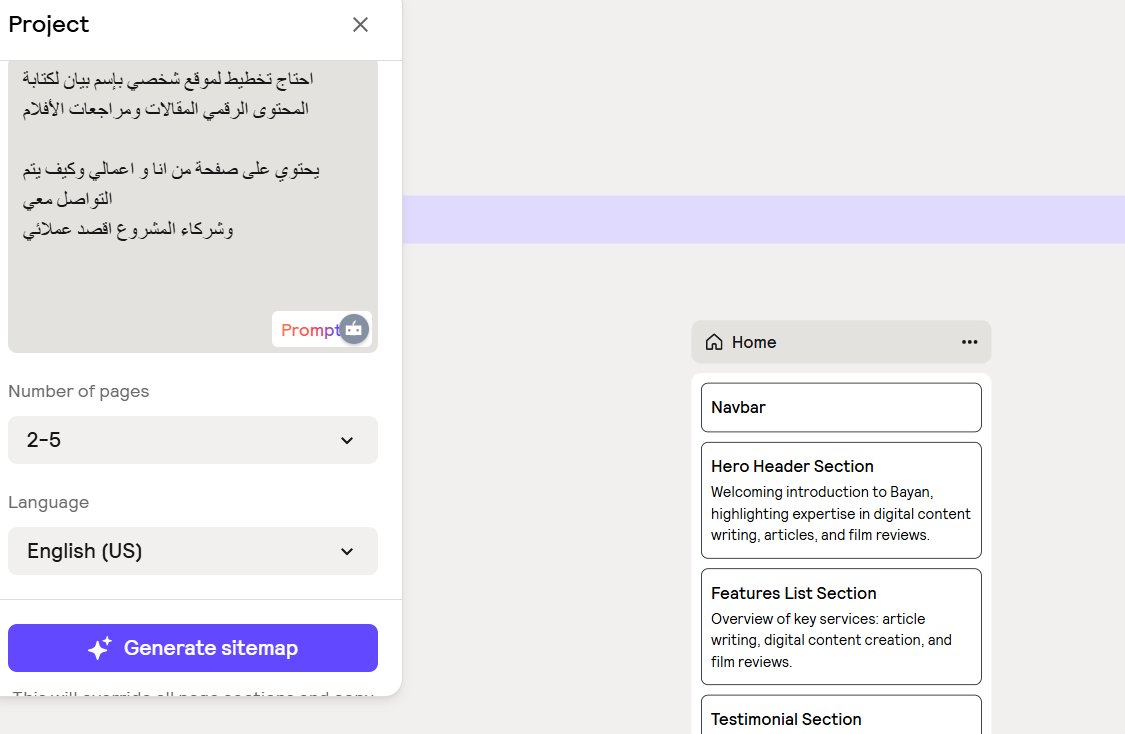Click the Hero Header description text
Image resolution: width=1125 pixels, height=734 pixels.
pyautogui.click(x=840, y=514)
